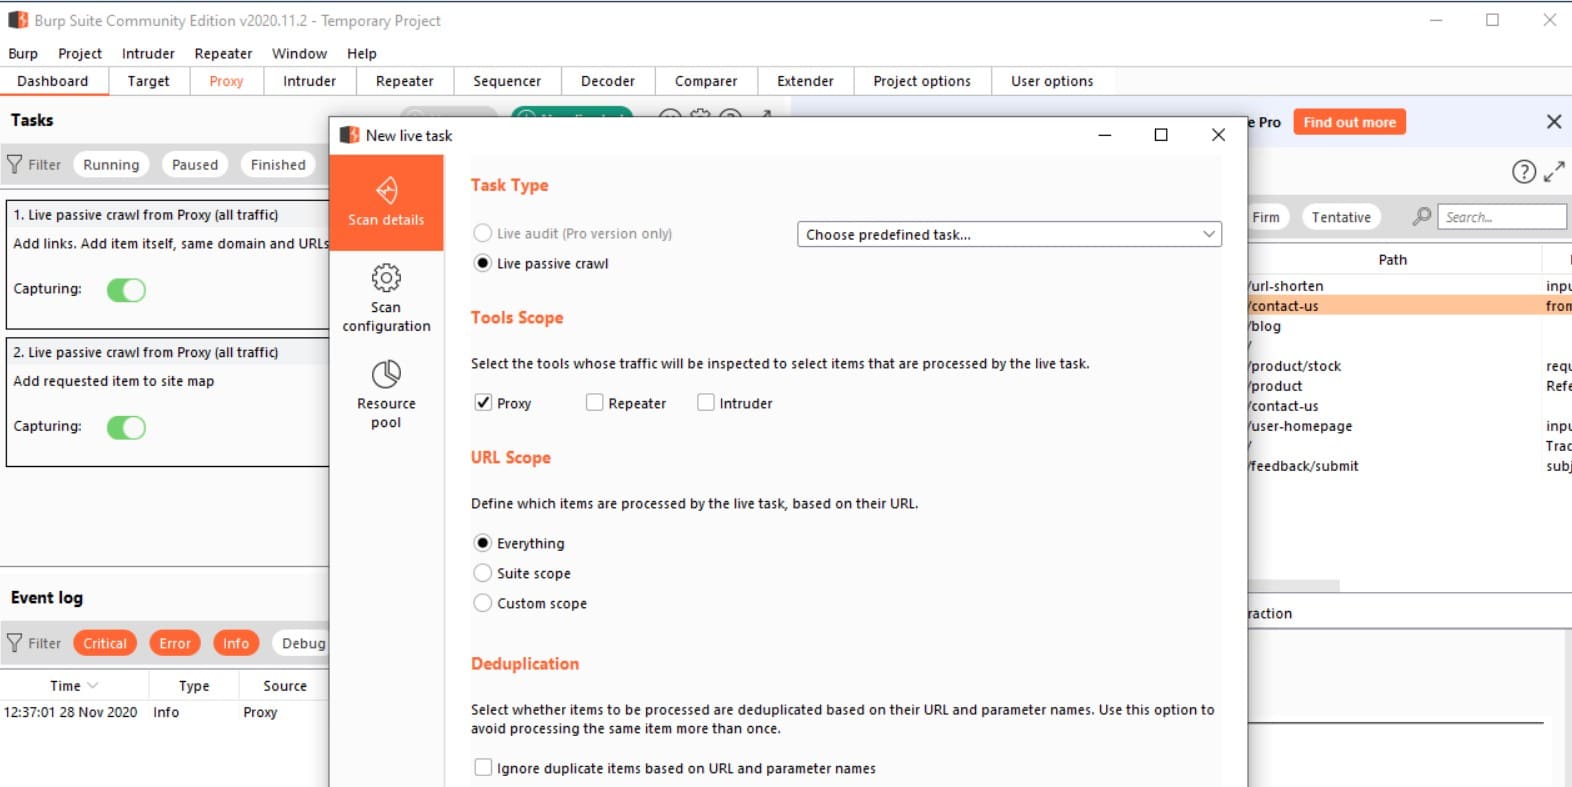Filter tasks by Finished
Image resolution: width=1572 pixels, height=787 pixels.
coord(278,164)
